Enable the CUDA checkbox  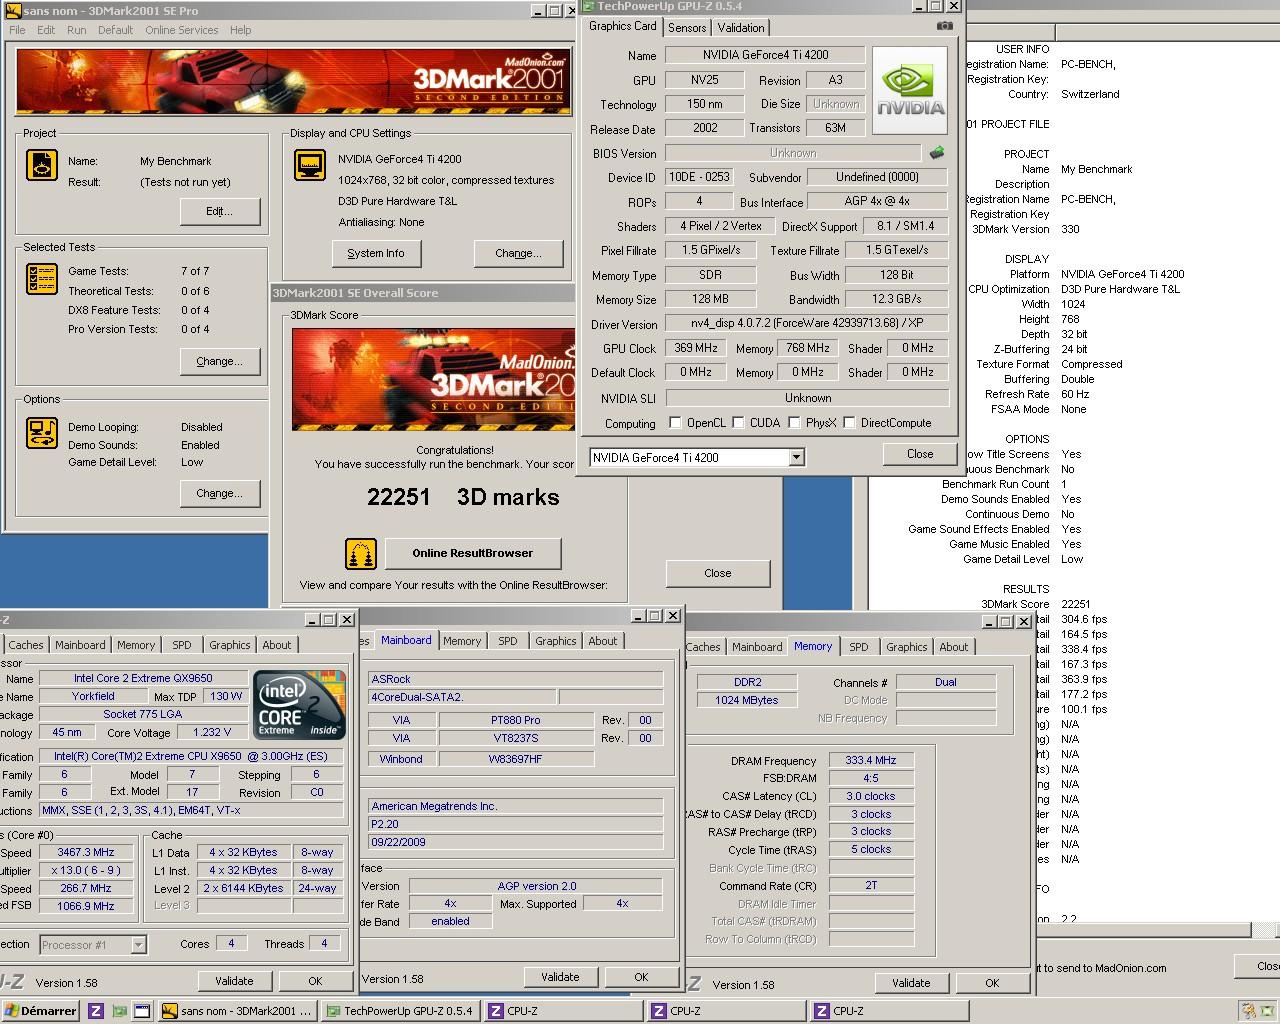[x=739, y=423]
